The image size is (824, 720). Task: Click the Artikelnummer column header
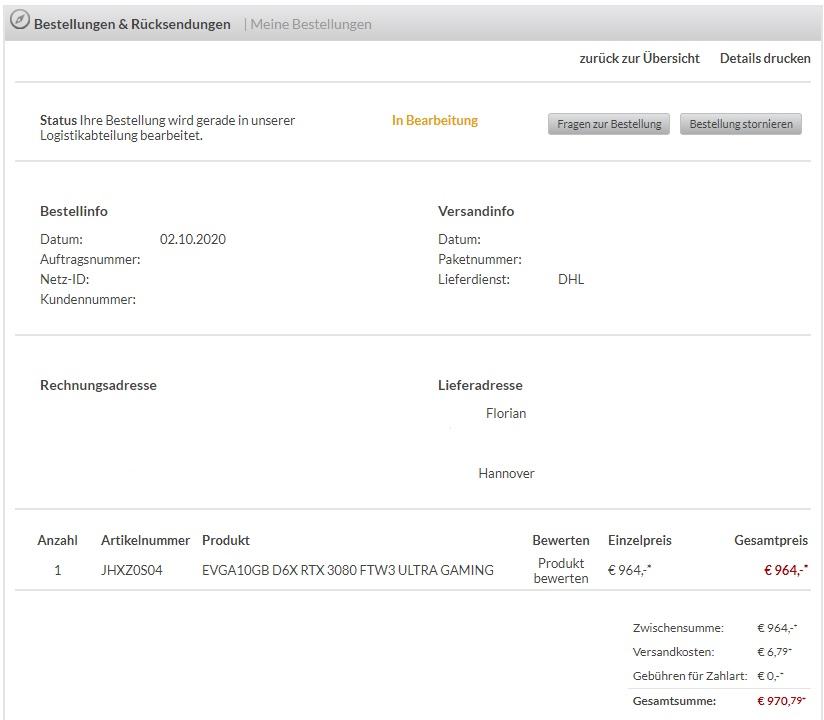click(x=145, y=540)
